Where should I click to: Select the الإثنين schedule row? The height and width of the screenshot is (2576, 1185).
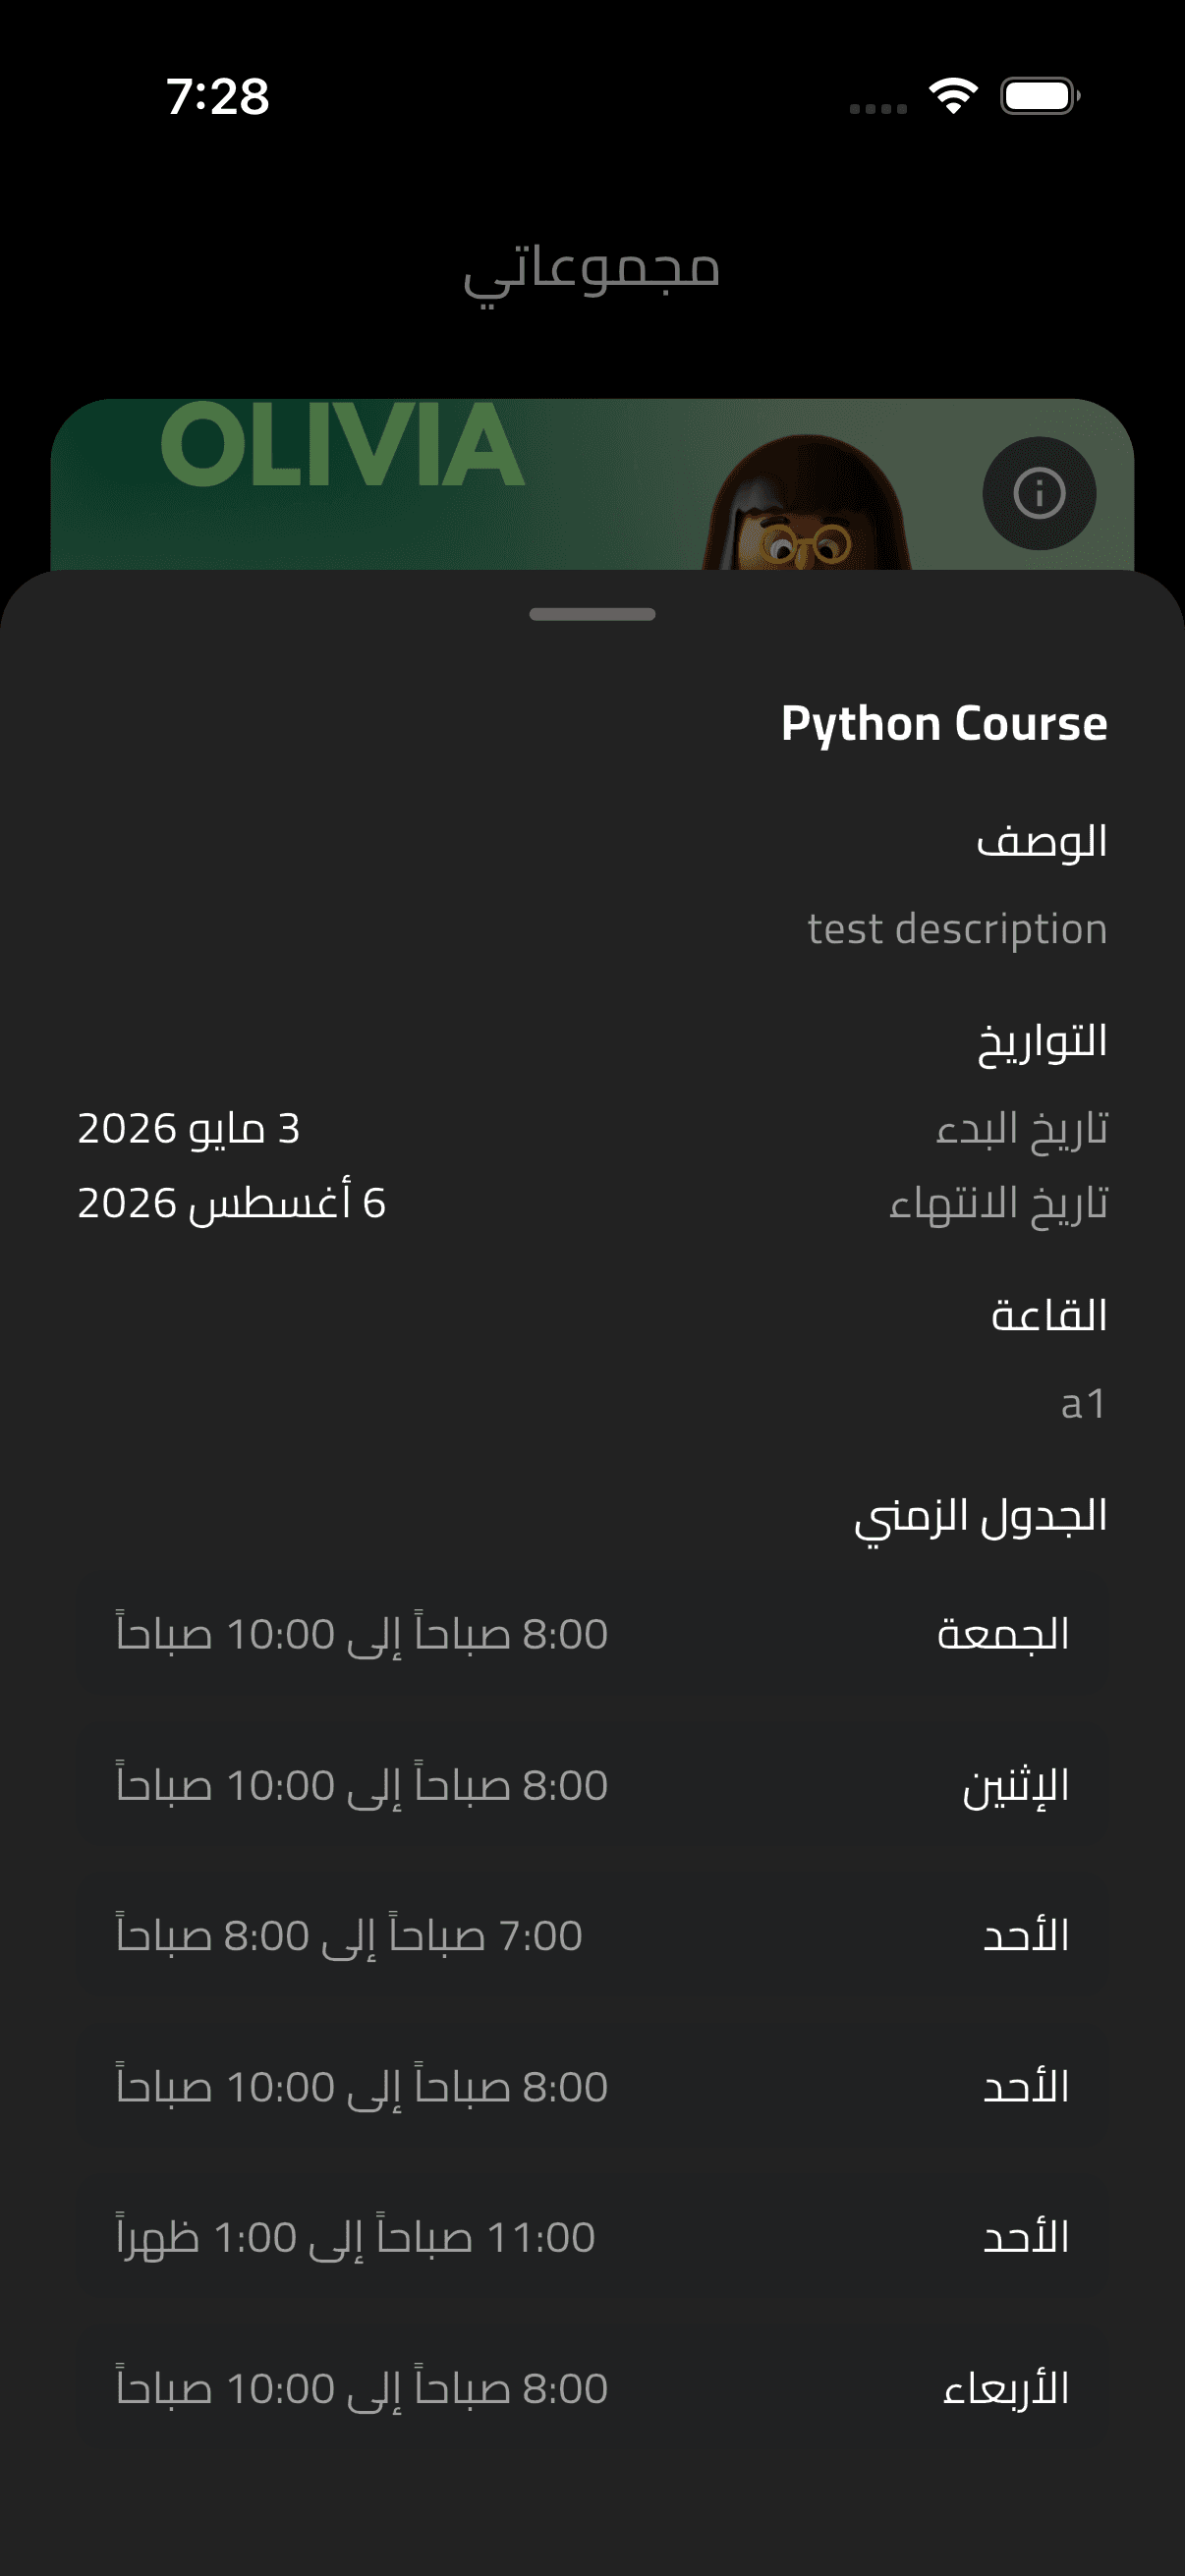coord(592,1786)
